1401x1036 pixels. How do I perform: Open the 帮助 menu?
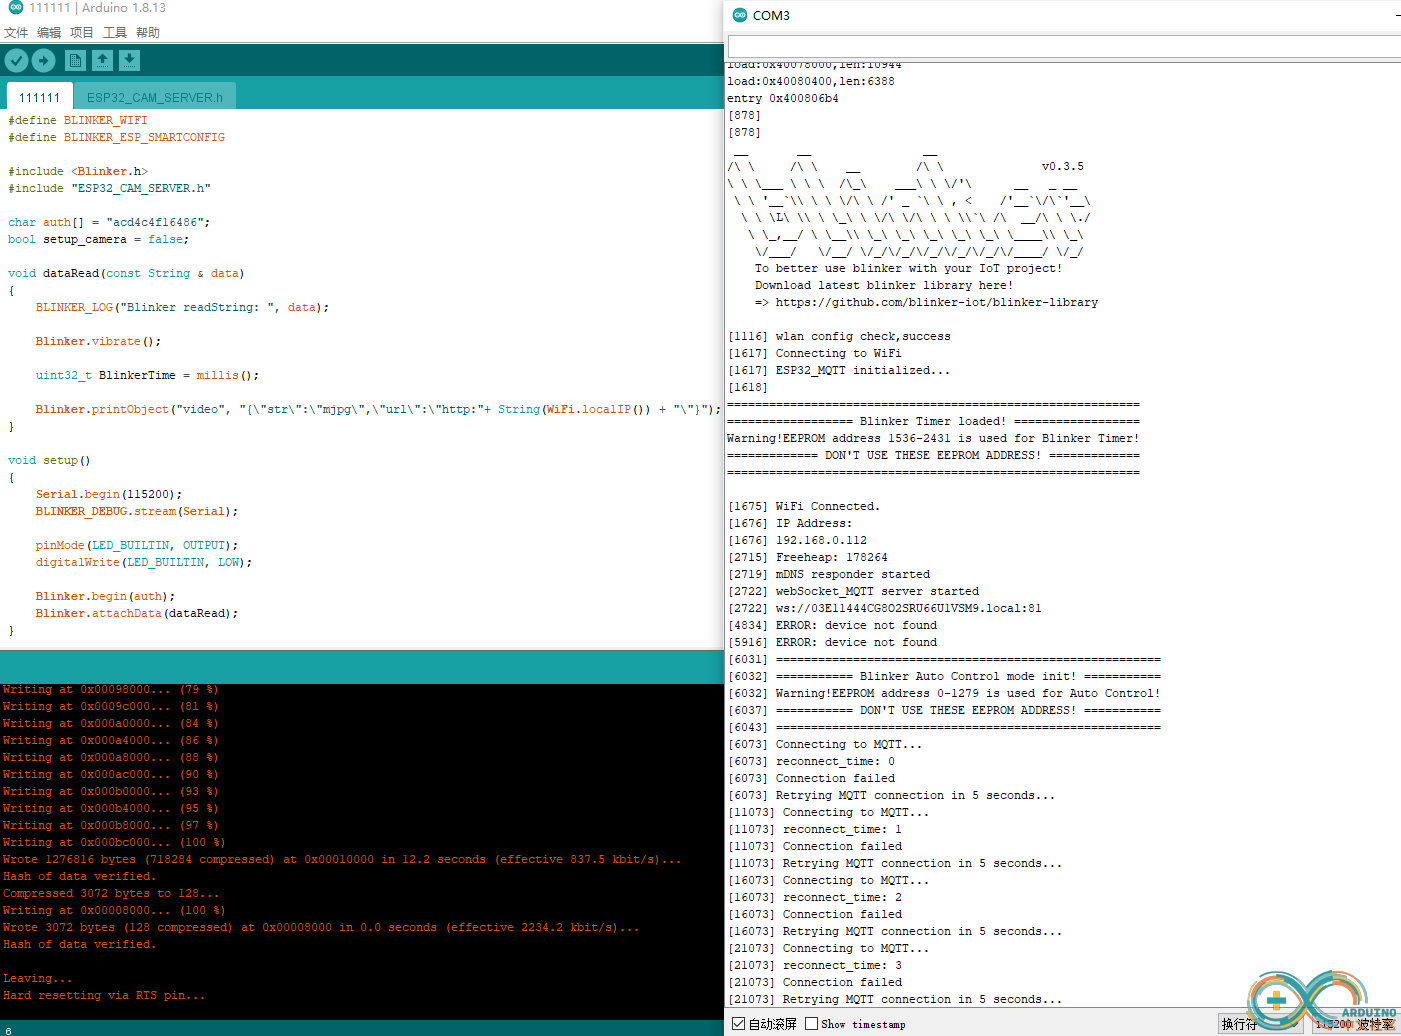point(148,33)
